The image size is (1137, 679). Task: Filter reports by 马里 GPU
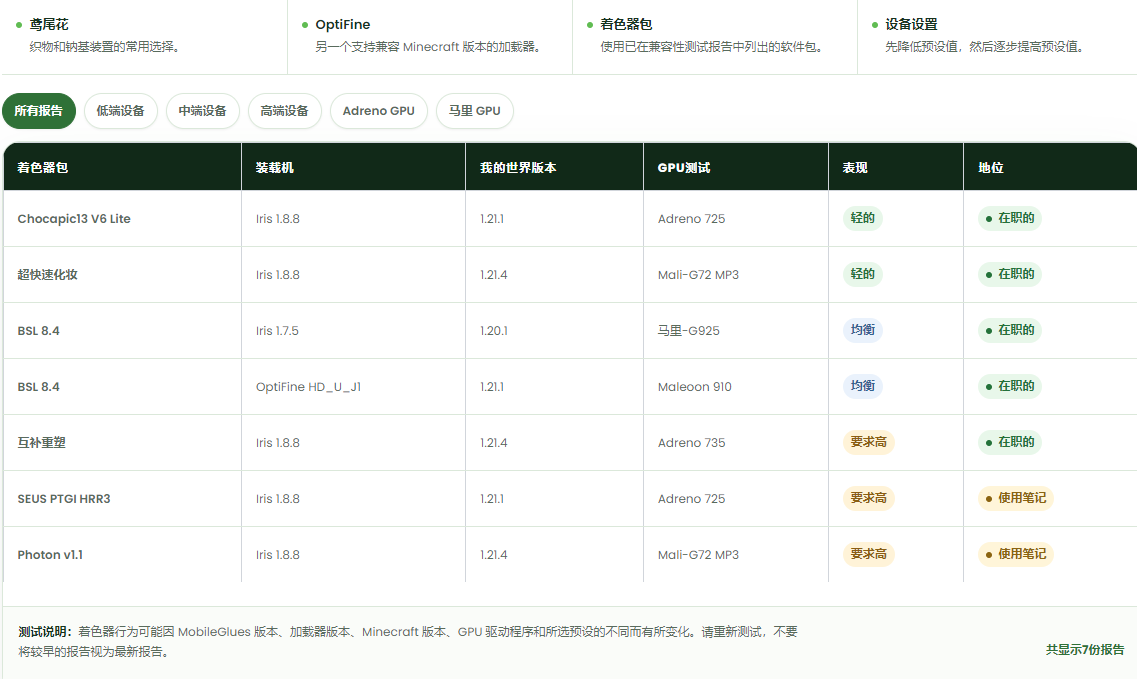coord(474,111)
